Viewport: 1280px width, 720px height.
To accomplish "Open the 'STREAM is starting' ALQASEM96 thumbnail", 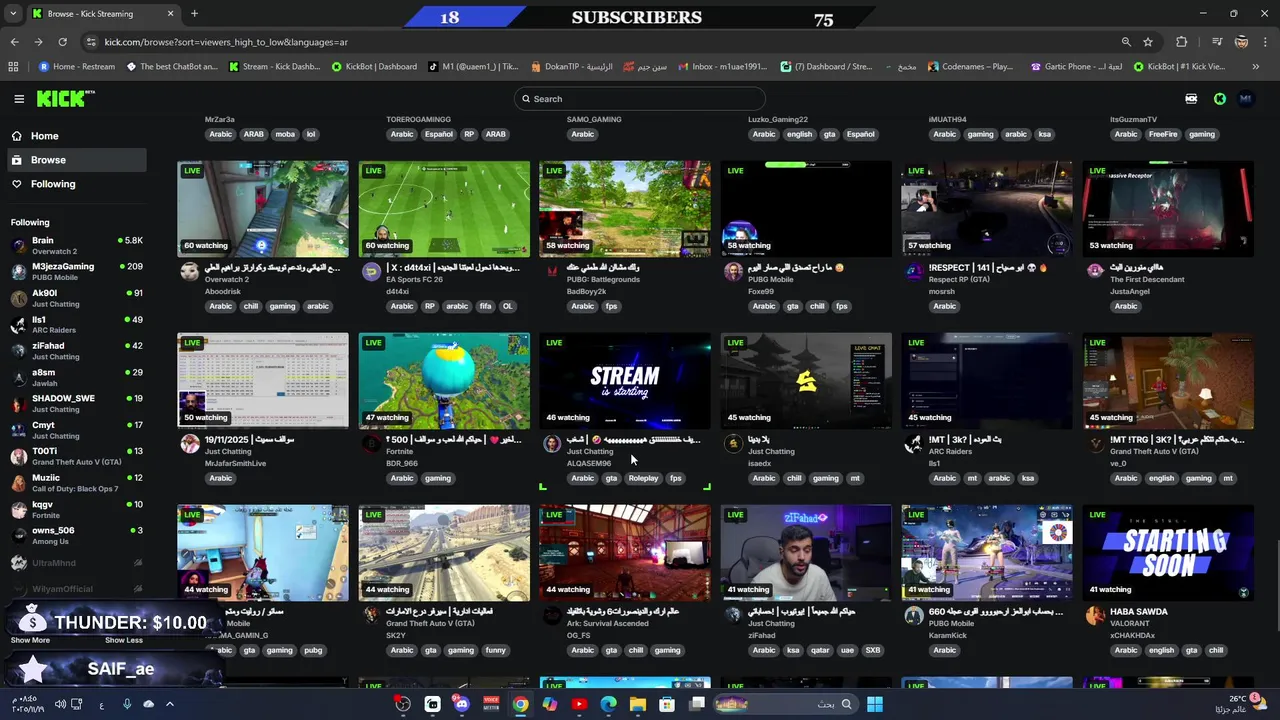I will [x=625, y=380].
